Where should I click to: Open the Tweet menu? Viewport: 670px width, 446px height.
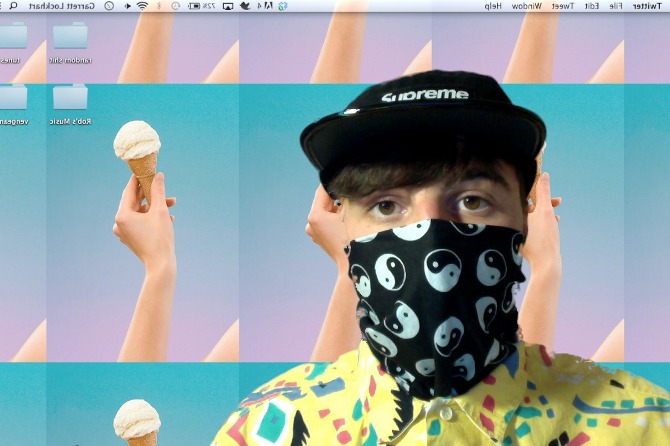click(563, 6)
